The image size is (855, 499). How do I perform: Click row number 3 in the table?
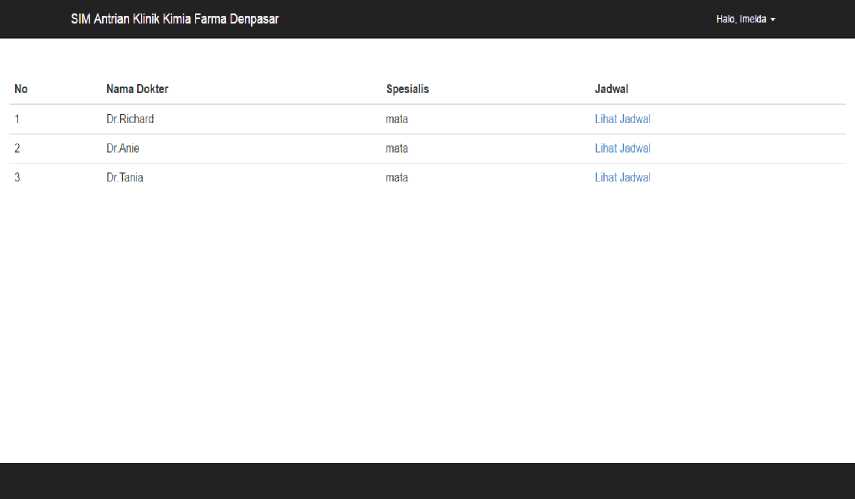(x=17, y=178)
